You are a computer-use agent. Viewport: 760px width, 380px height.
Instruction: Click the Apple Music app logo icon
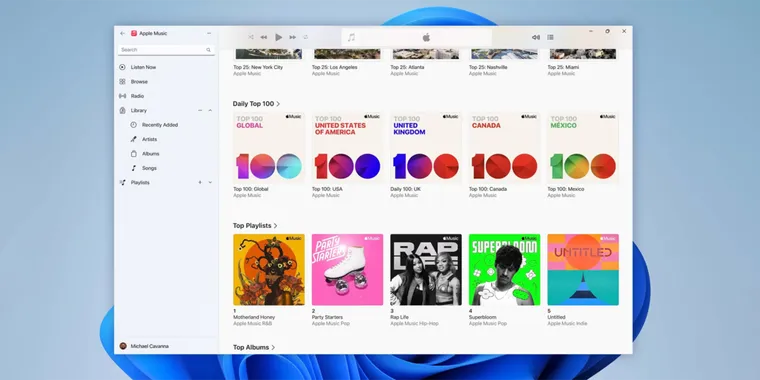[x=134, y=33]
